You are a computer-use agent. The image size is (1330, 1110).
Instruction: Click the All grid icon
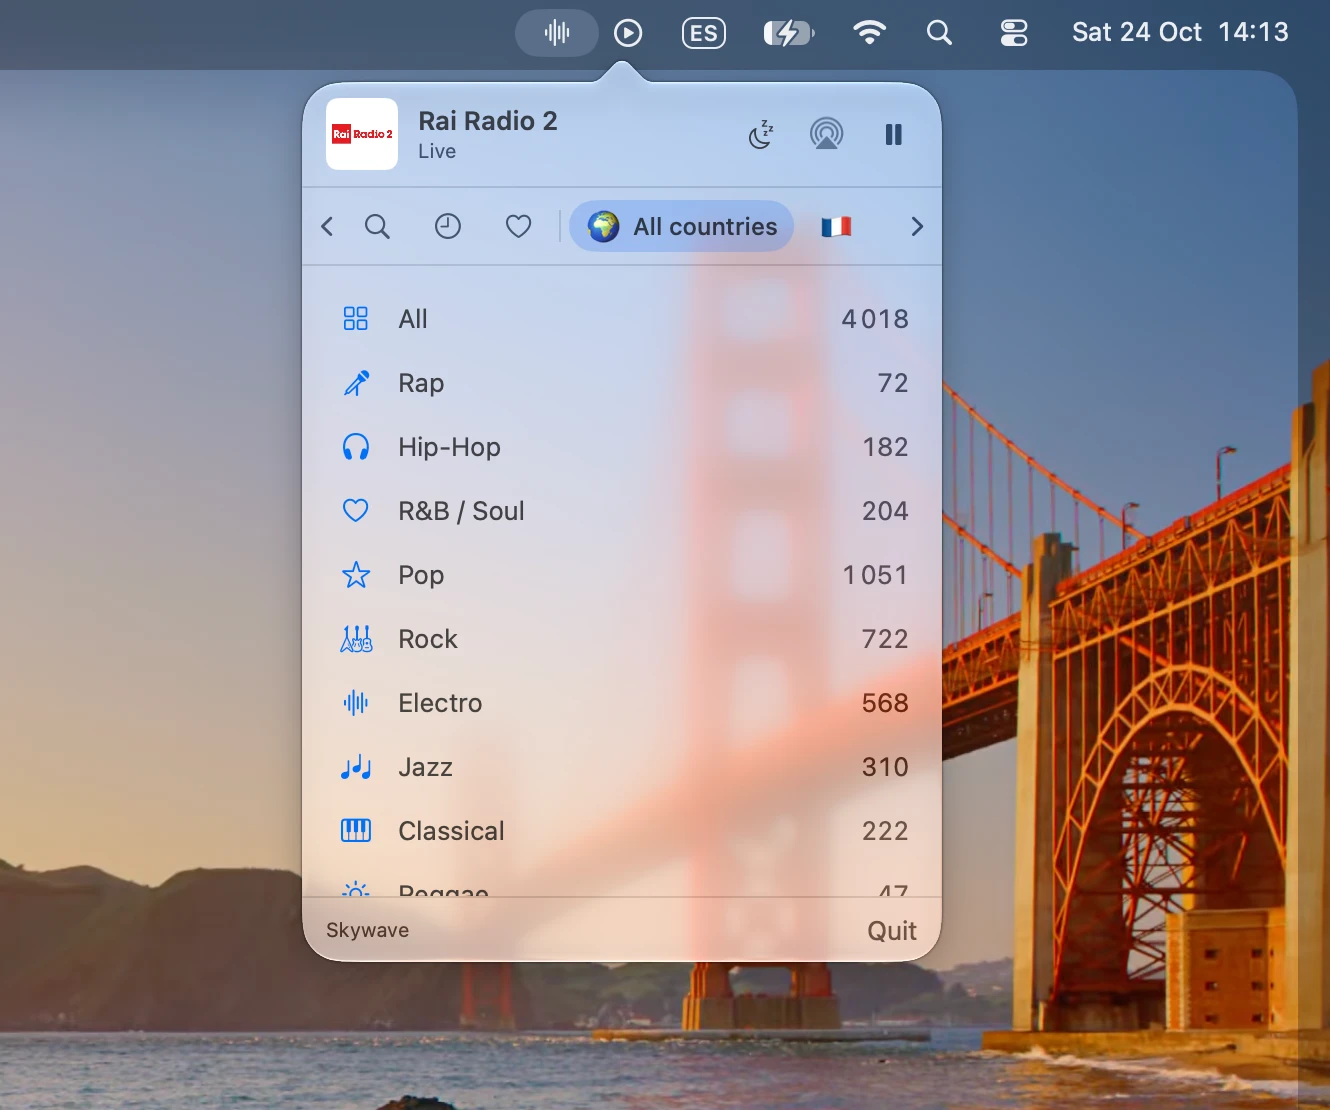pos(356,319)
